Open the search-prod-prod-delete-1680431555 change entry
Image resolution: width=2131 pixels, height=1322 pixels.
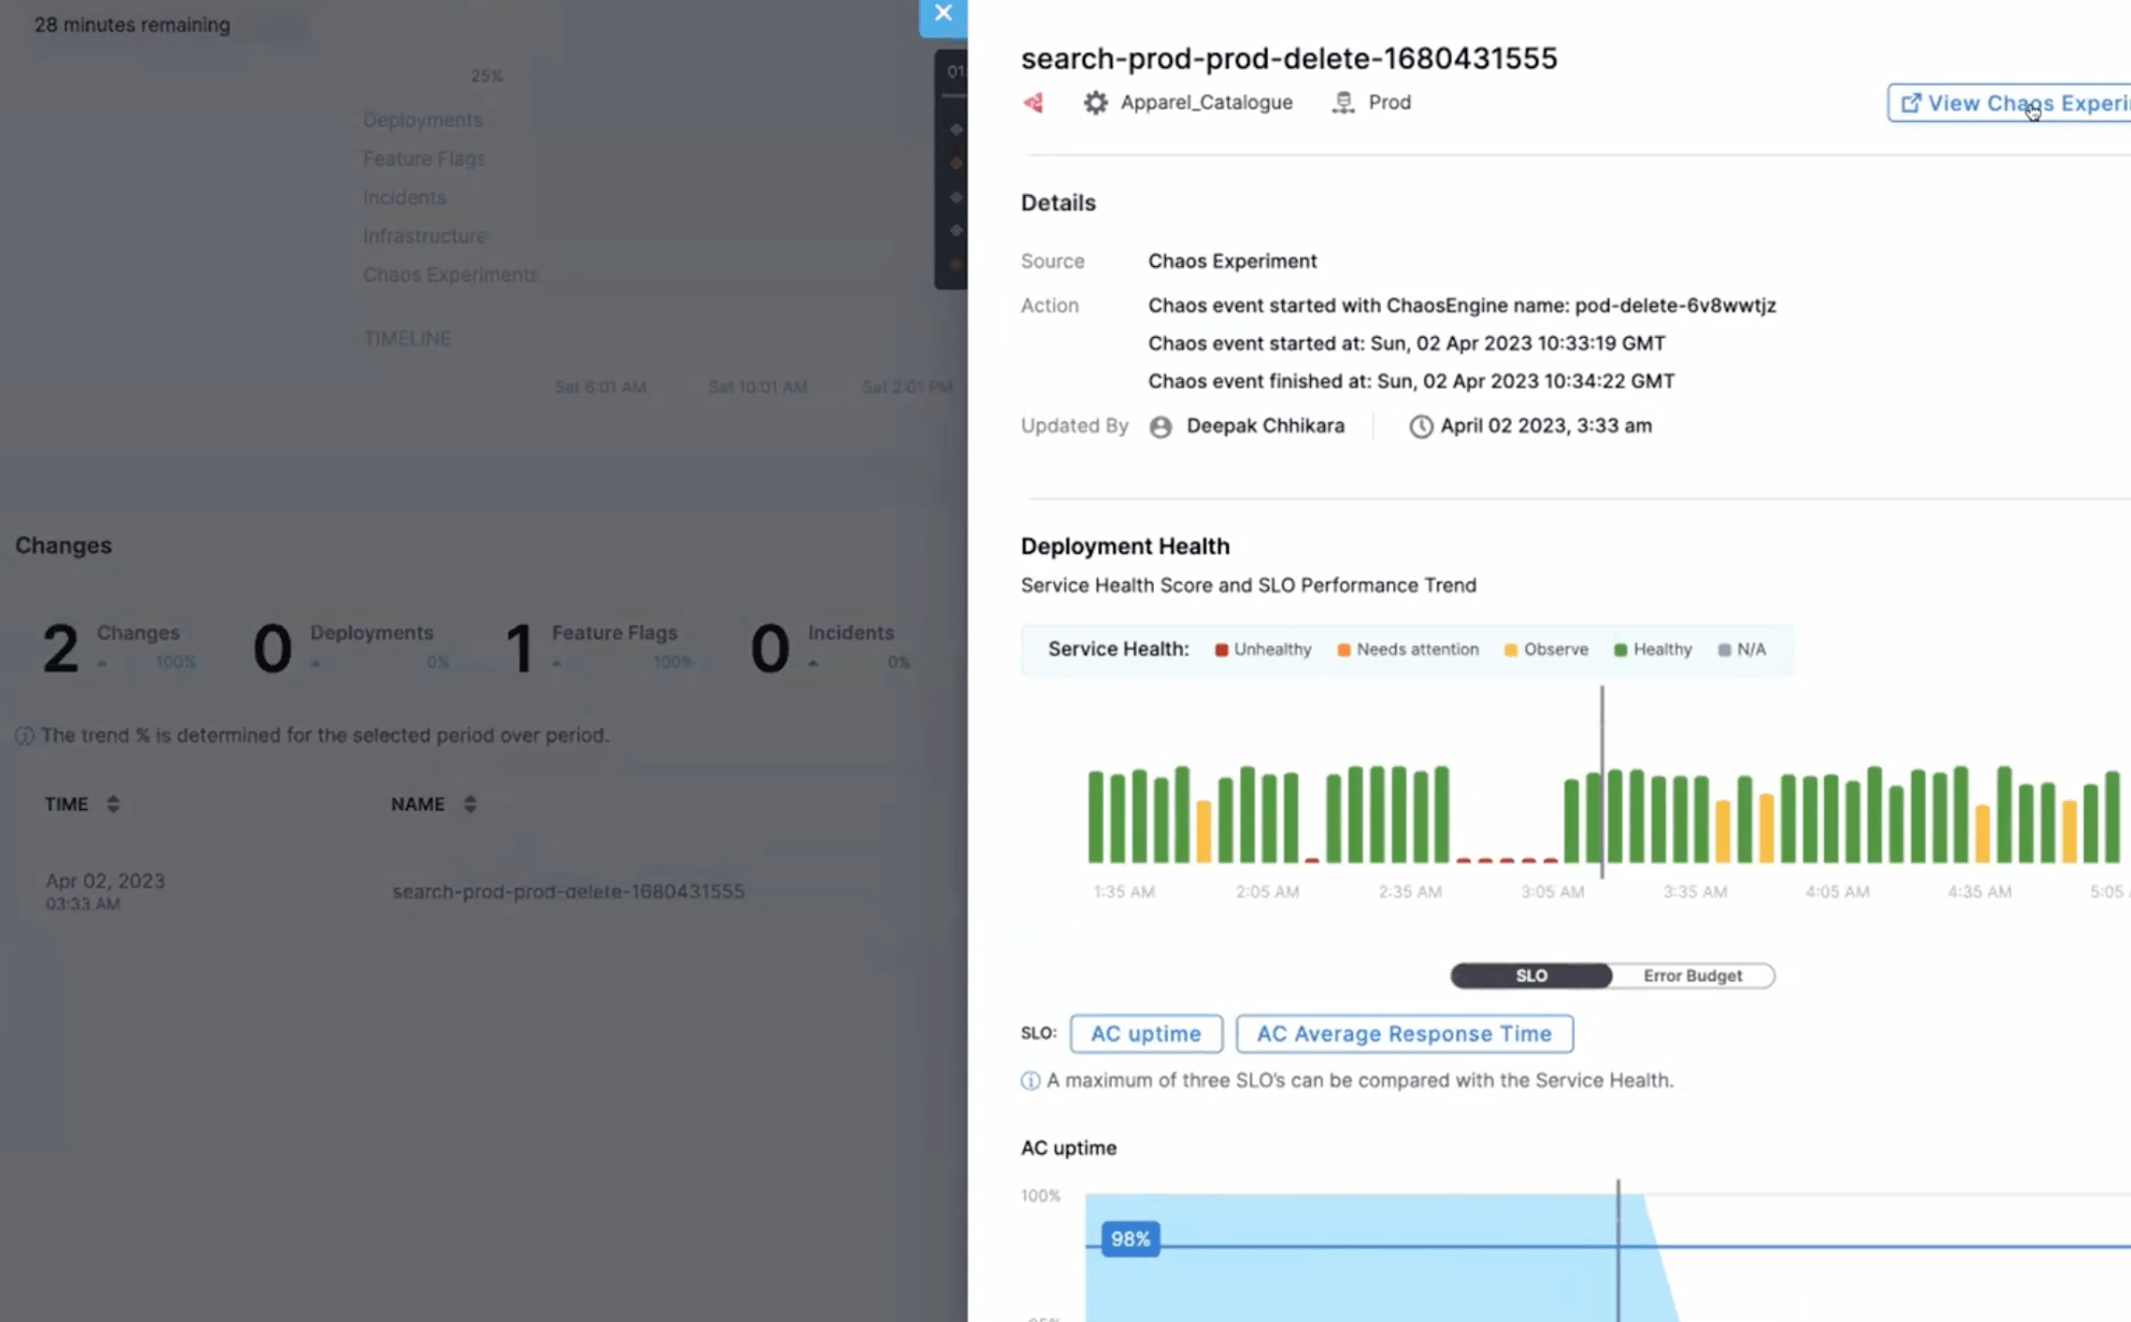coord(568,891)
